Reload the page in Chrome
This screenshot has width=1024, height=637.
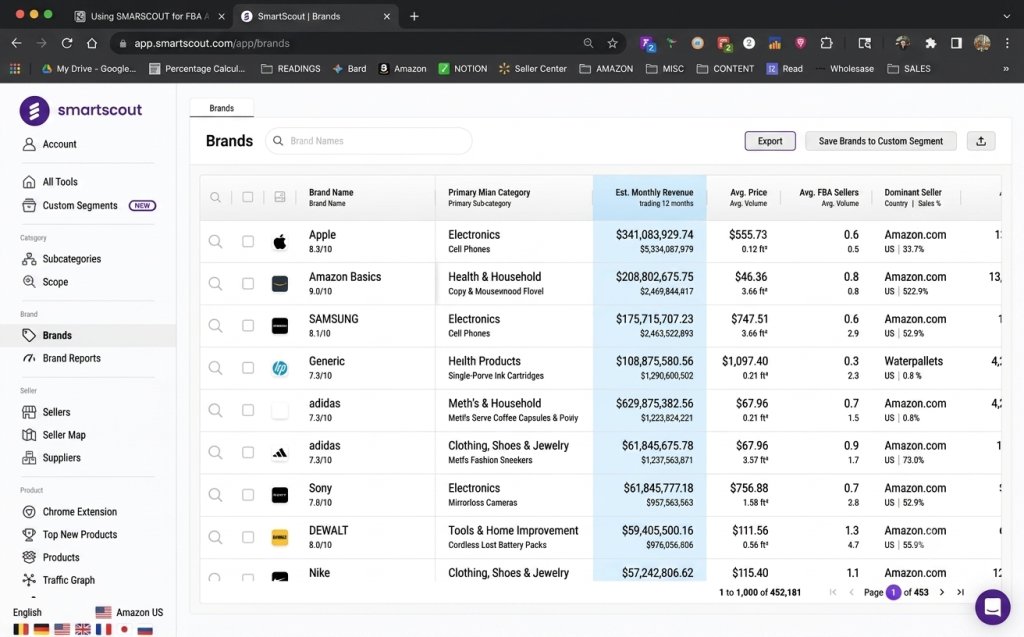[67, 43]
